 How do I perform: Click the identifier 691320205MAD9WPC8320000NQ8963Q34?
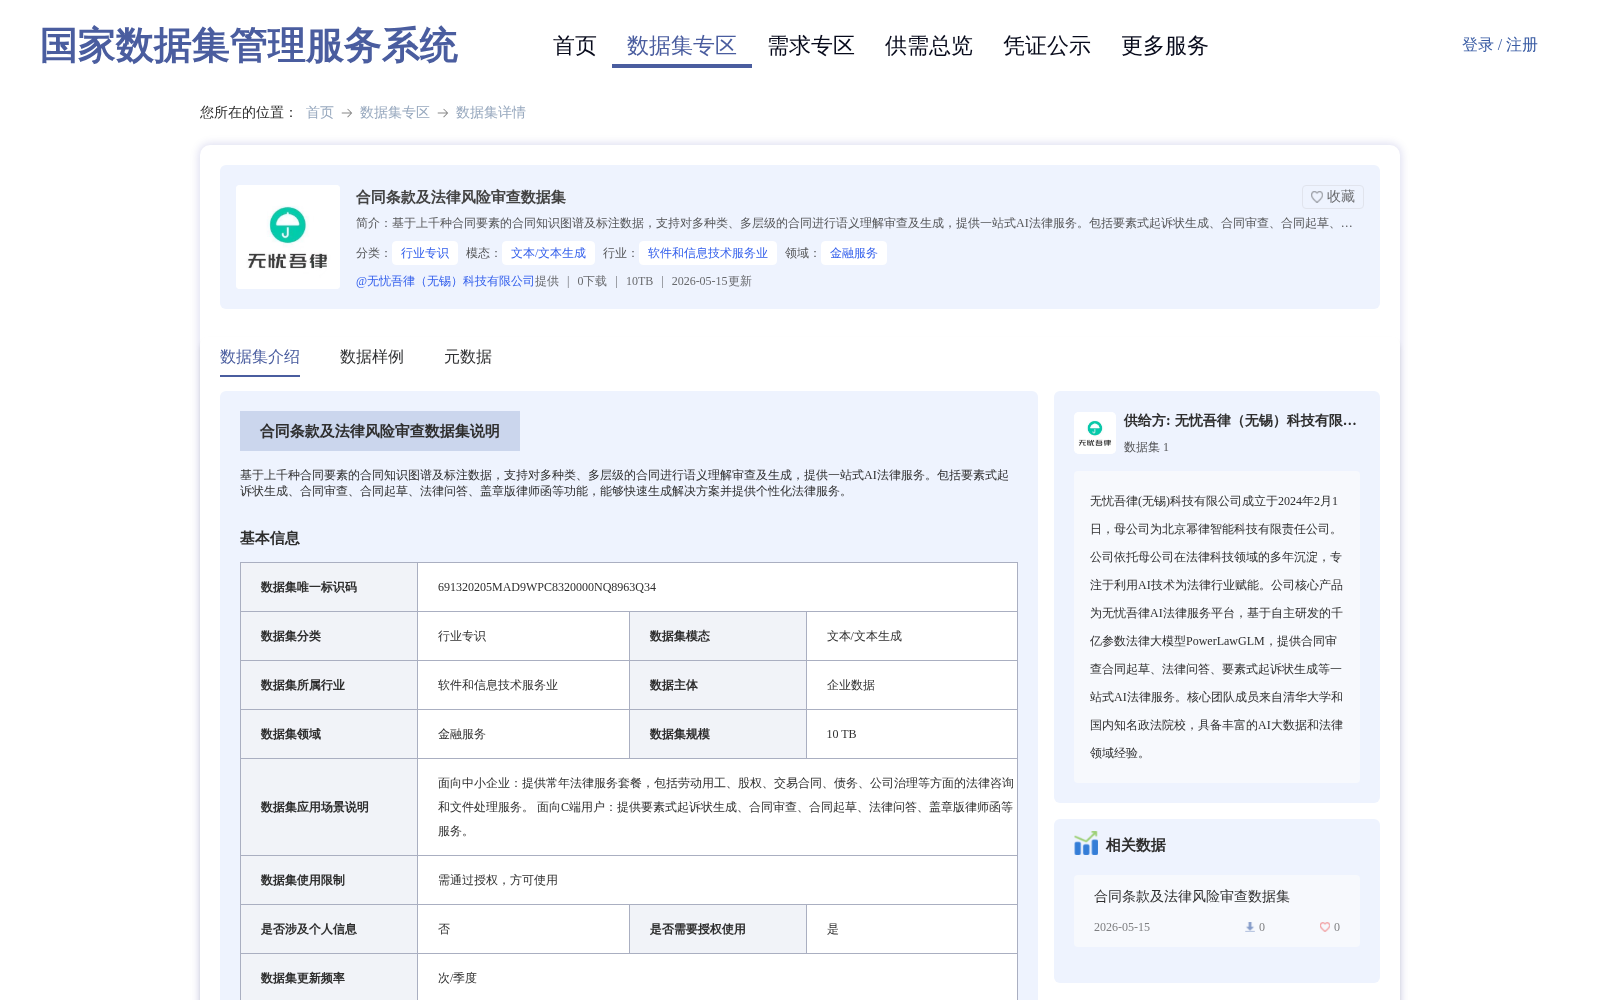pyautogui.click(x=547, y=587)
